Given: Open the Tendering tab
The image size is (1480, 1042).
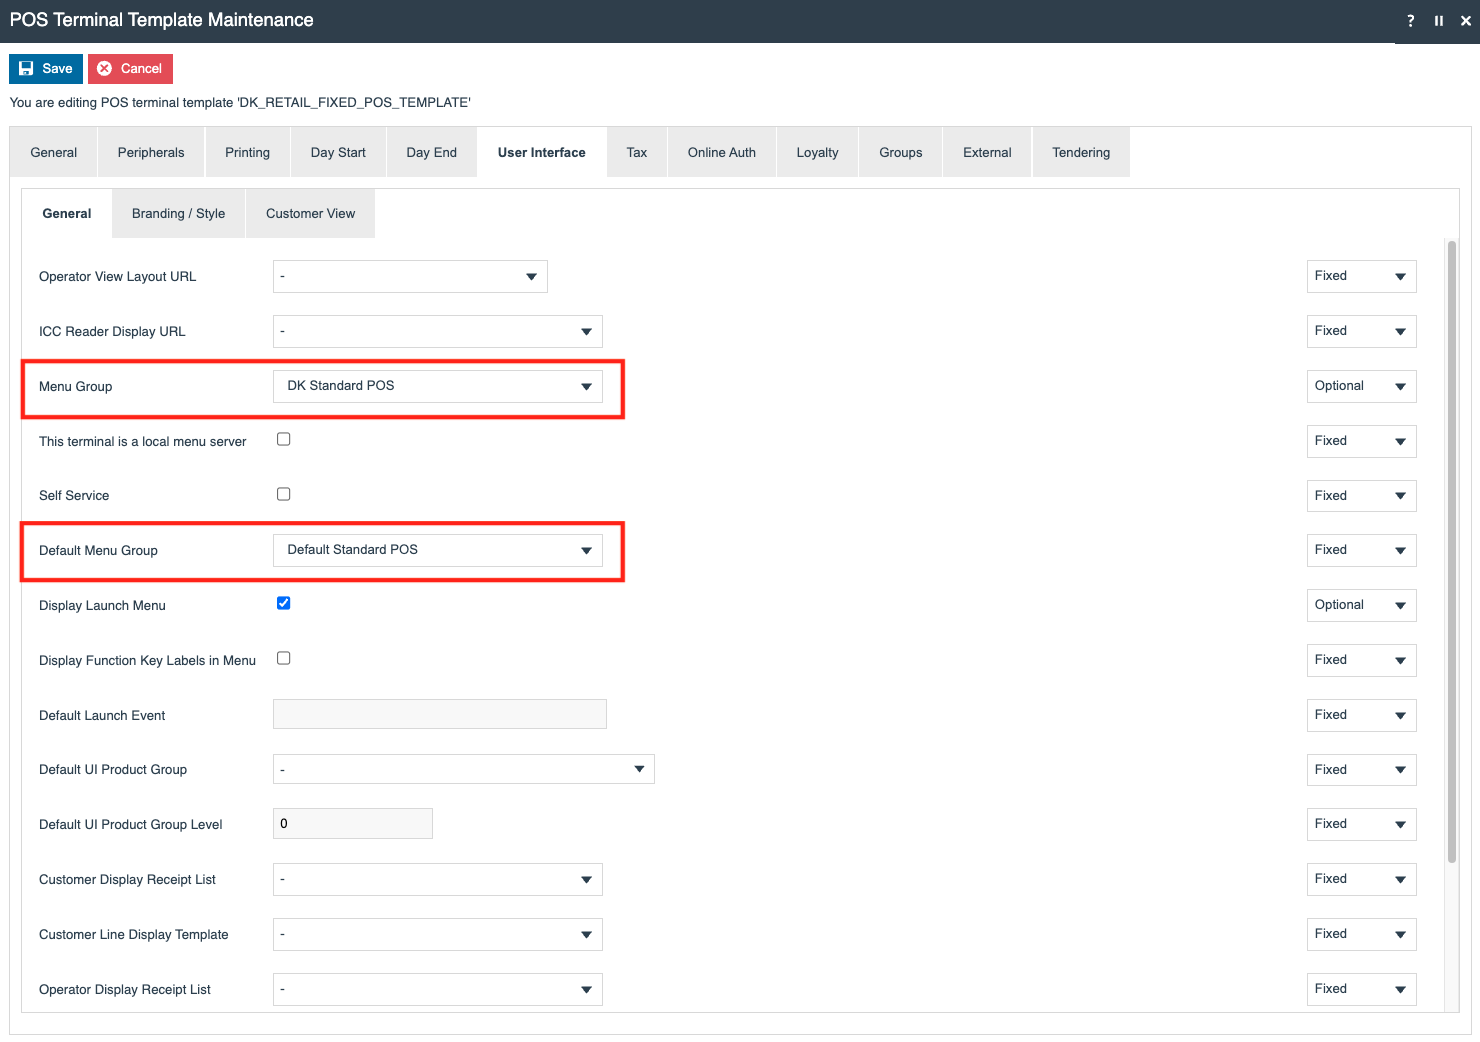Looking at the screenshot, I should pos(1081,152).
